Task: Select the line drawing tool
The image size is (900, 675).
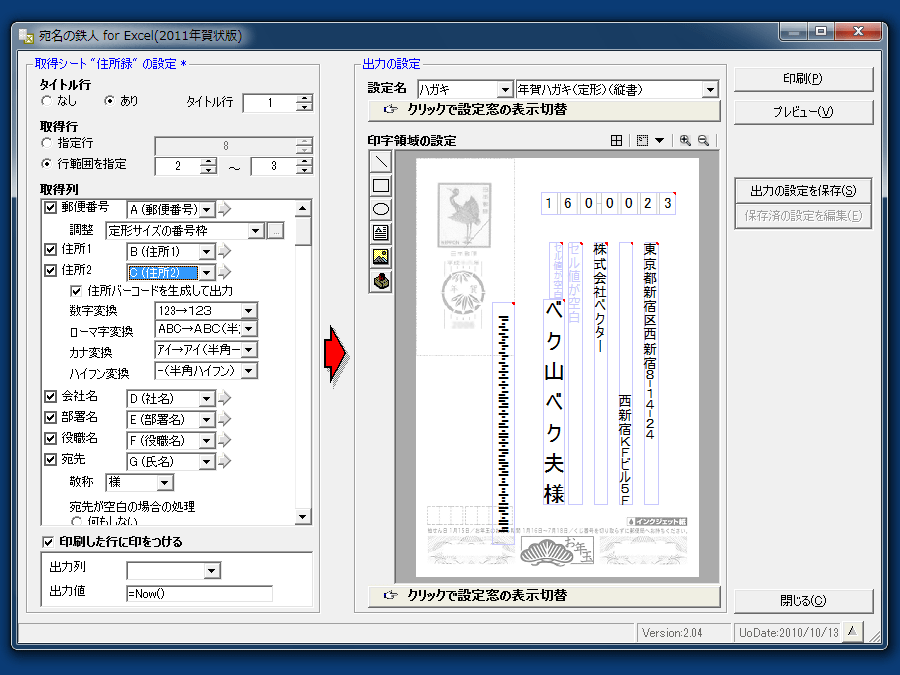Action: [x=381, y=162]
